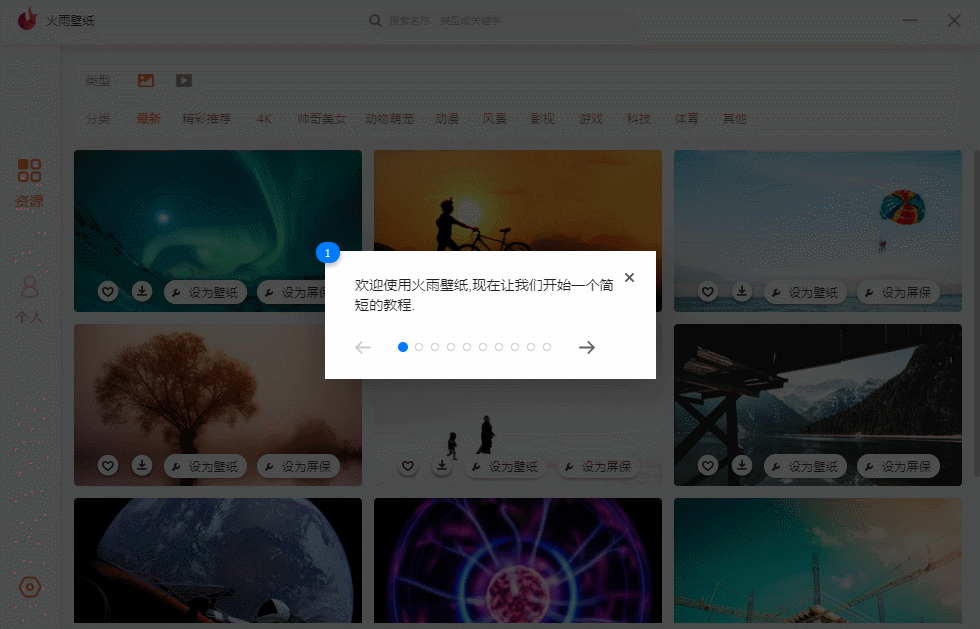980x629 pixels.
Task: Switch to 4K category
Action: pyautogui.click(x=264, y=118)
